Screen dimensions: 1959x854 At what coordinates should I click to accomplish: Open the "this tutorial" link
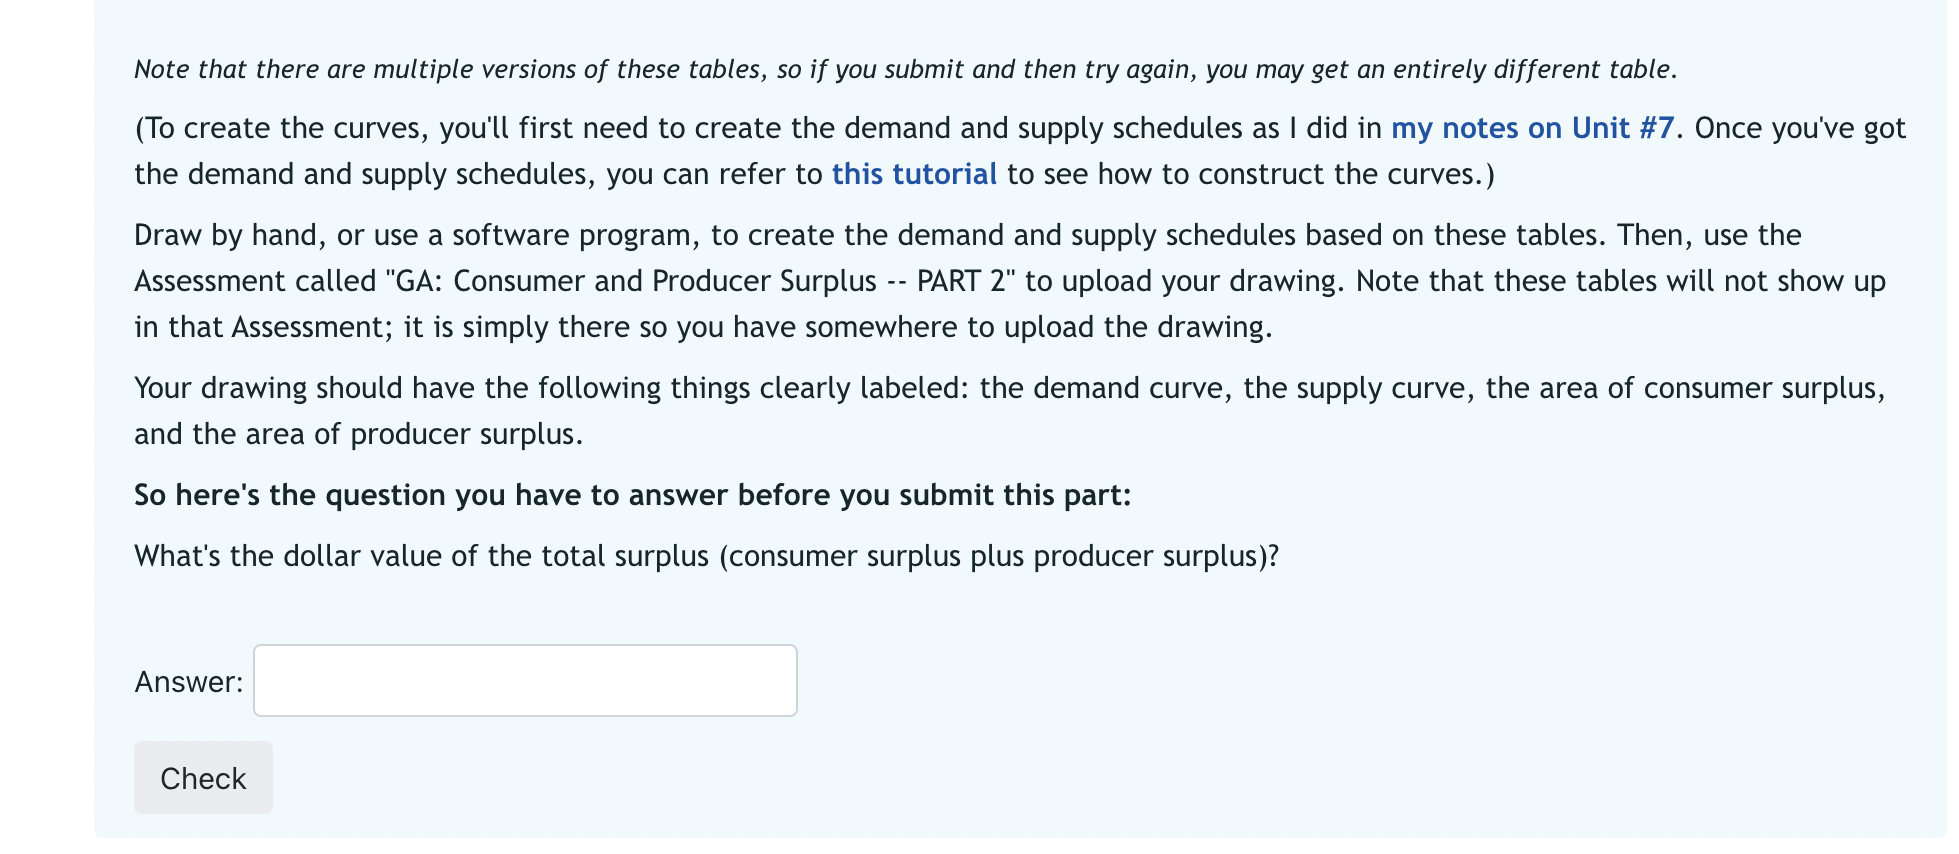[x=914, y=175]
